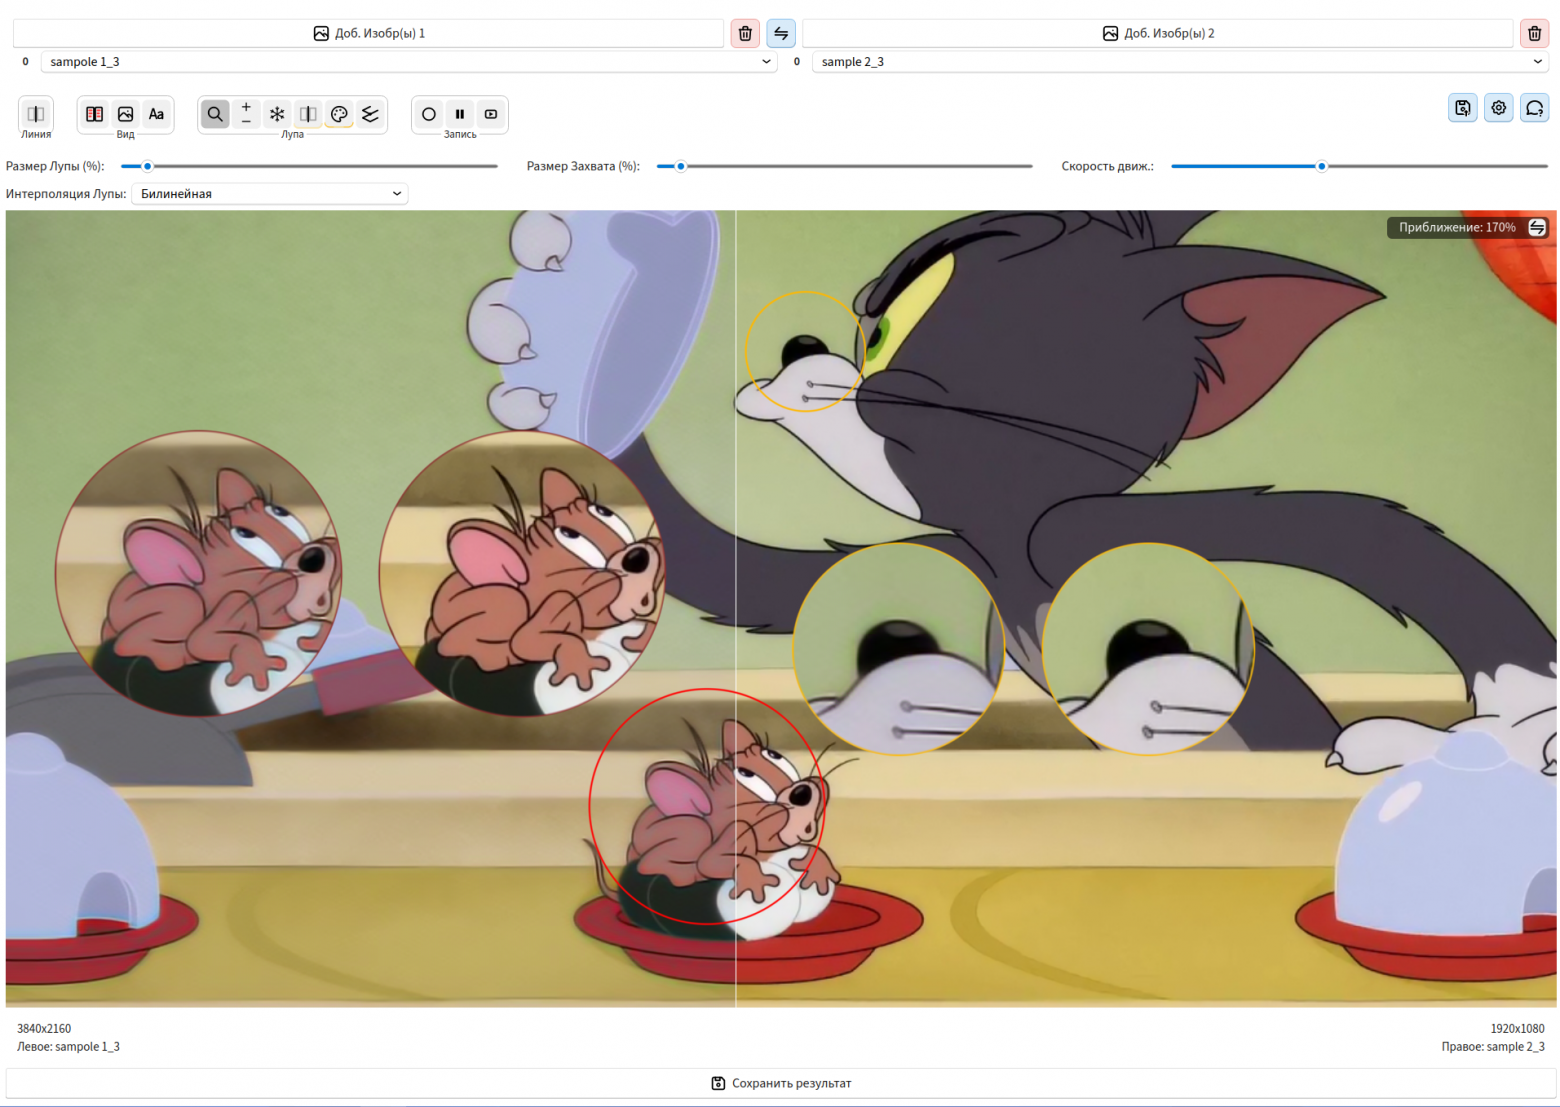Open the palette color icon in Лупа
This screenshot has width=1560, height=1107.
339,114
